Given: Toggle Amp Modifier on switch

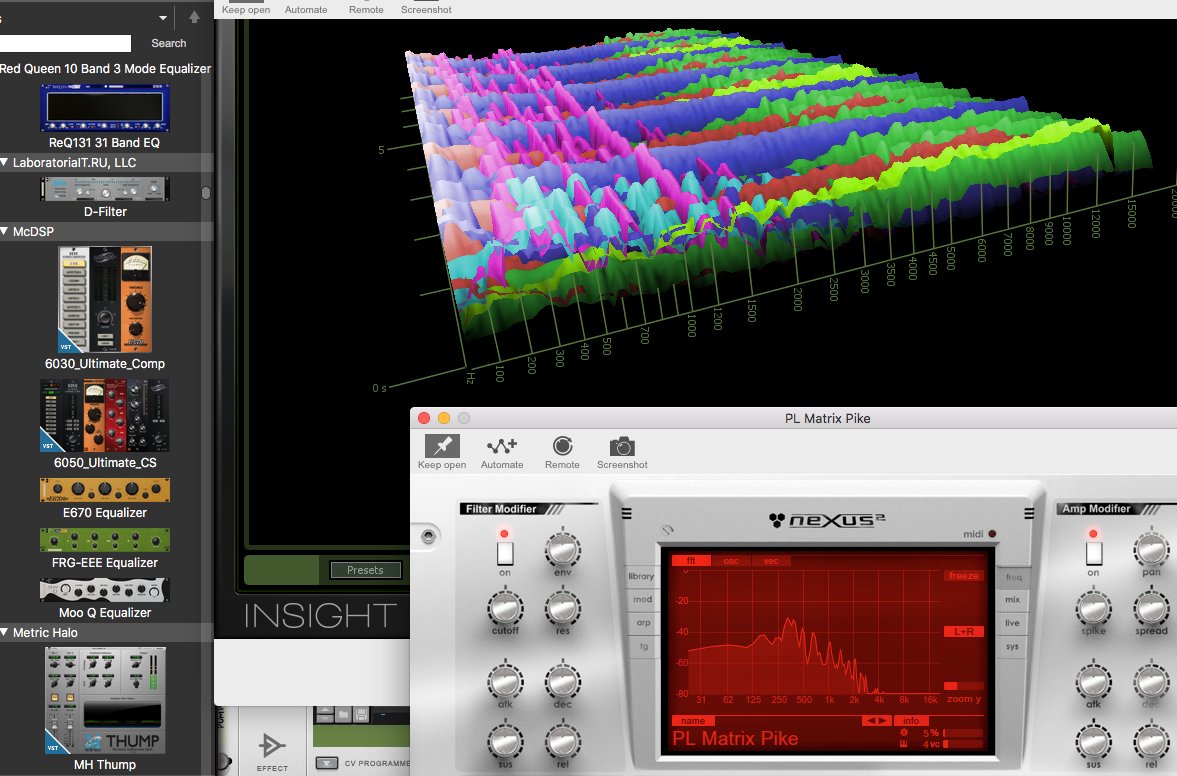Looking at the screenshot, I should pyautogui.click(x=1094, y=553).
